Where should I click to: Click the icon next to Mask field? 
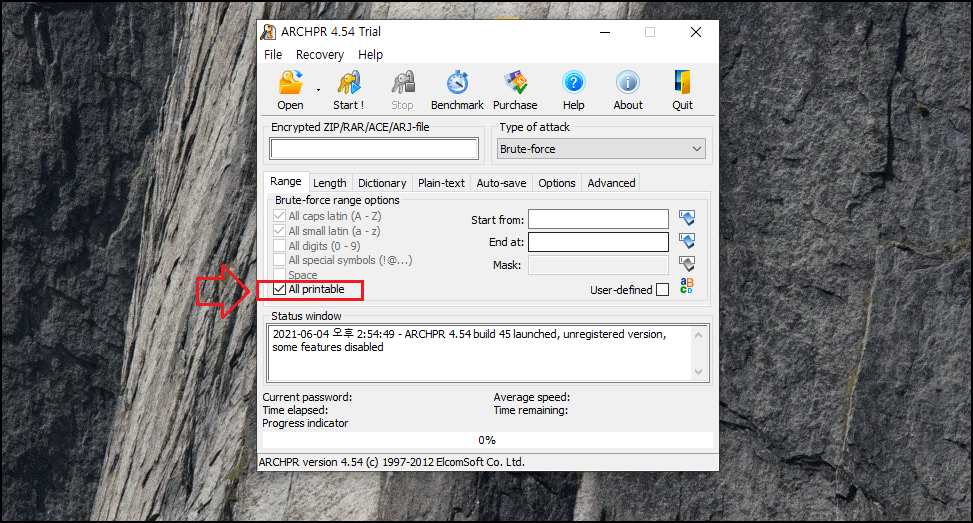point(687,264)
